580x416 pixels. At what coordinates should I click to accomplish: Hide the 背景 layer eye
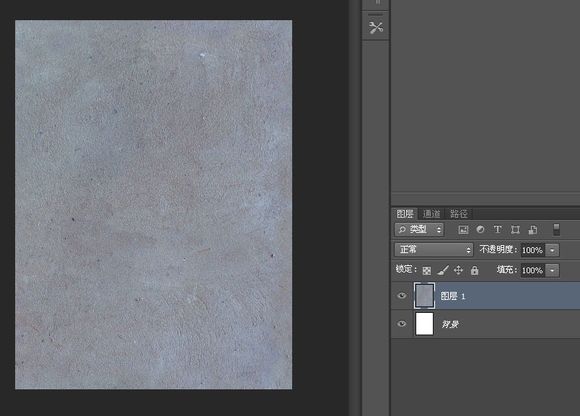tap(402, 324)
